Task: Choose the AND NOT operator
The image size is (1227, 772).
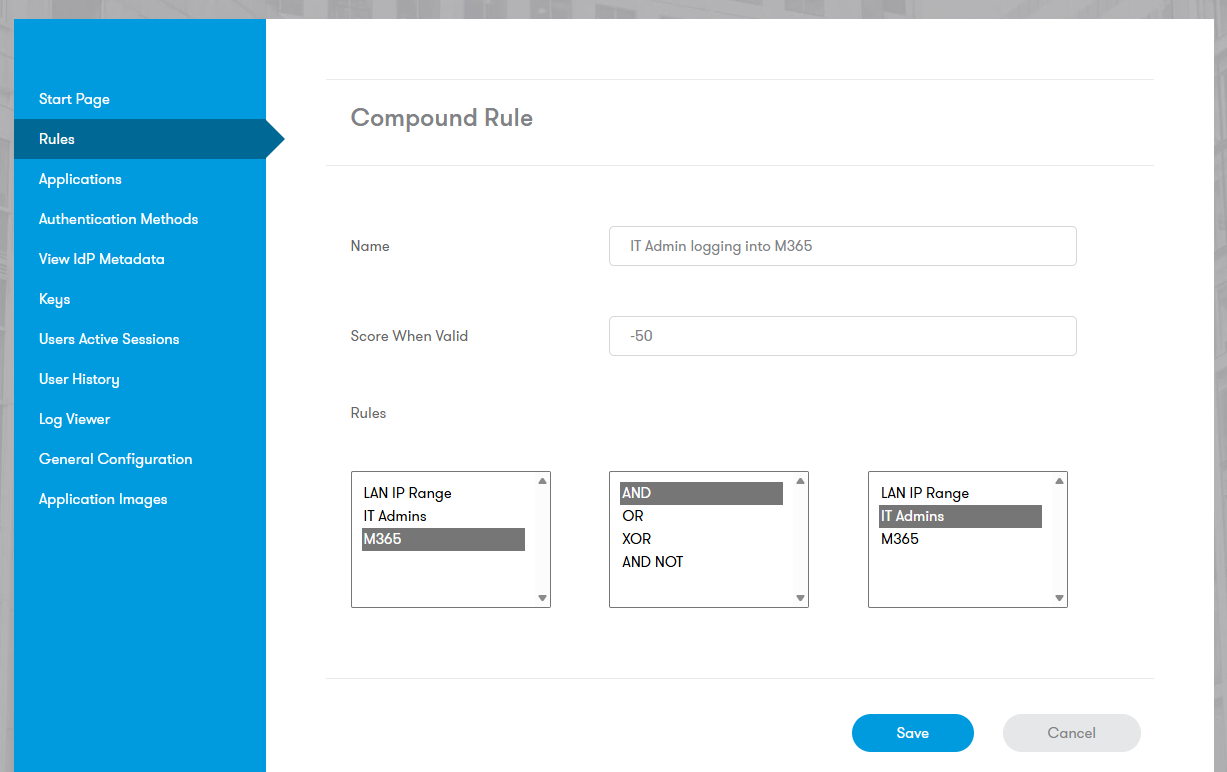Action: click(652, 562)
